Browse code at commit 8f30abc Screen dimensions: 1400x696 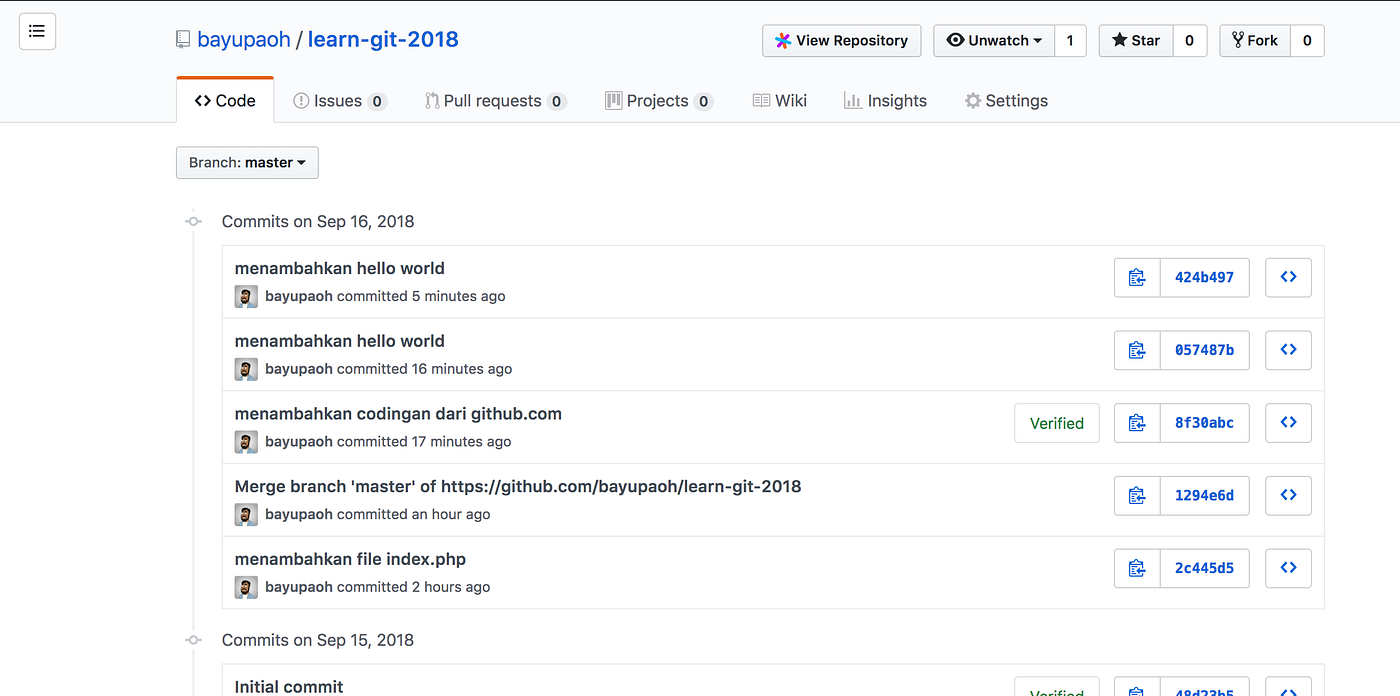pos(1288,422)
